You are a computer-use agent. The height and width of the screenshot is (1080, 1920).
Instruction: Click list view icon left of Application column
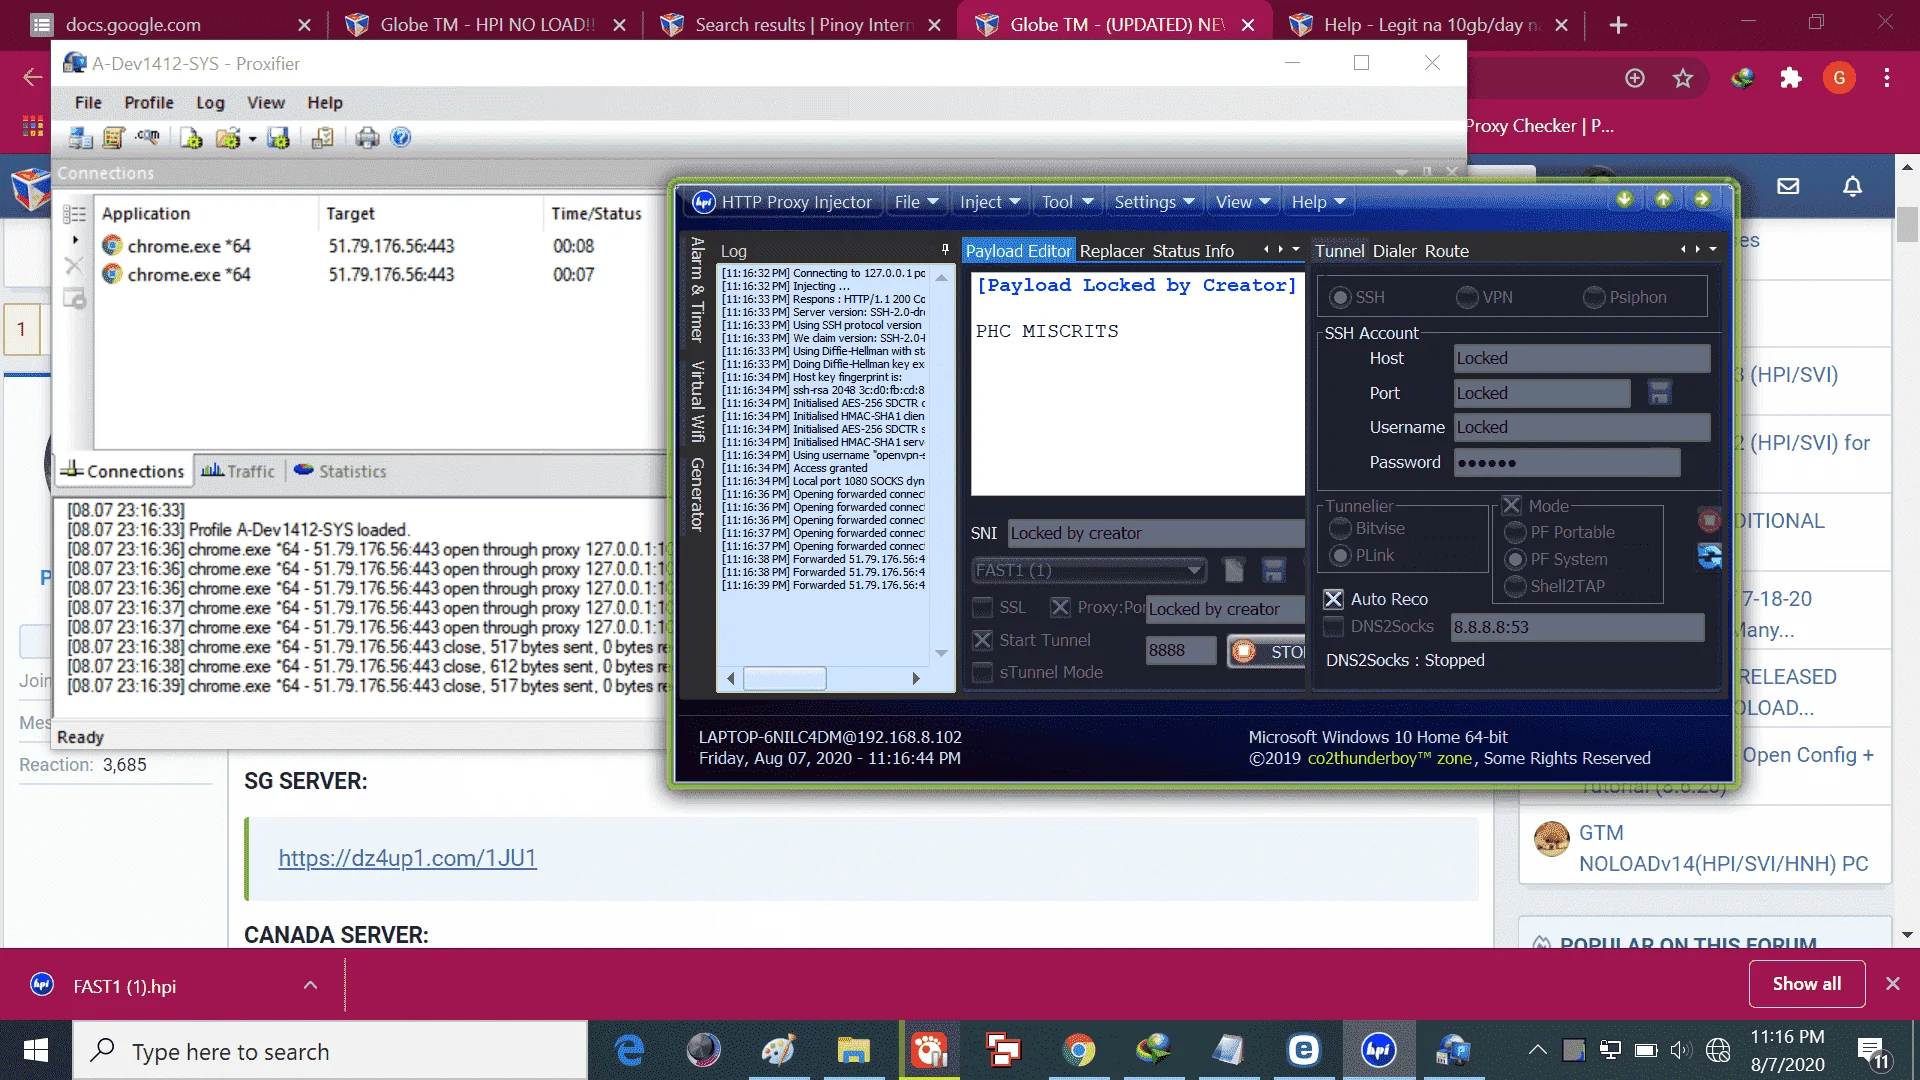(x=74, y=214)
